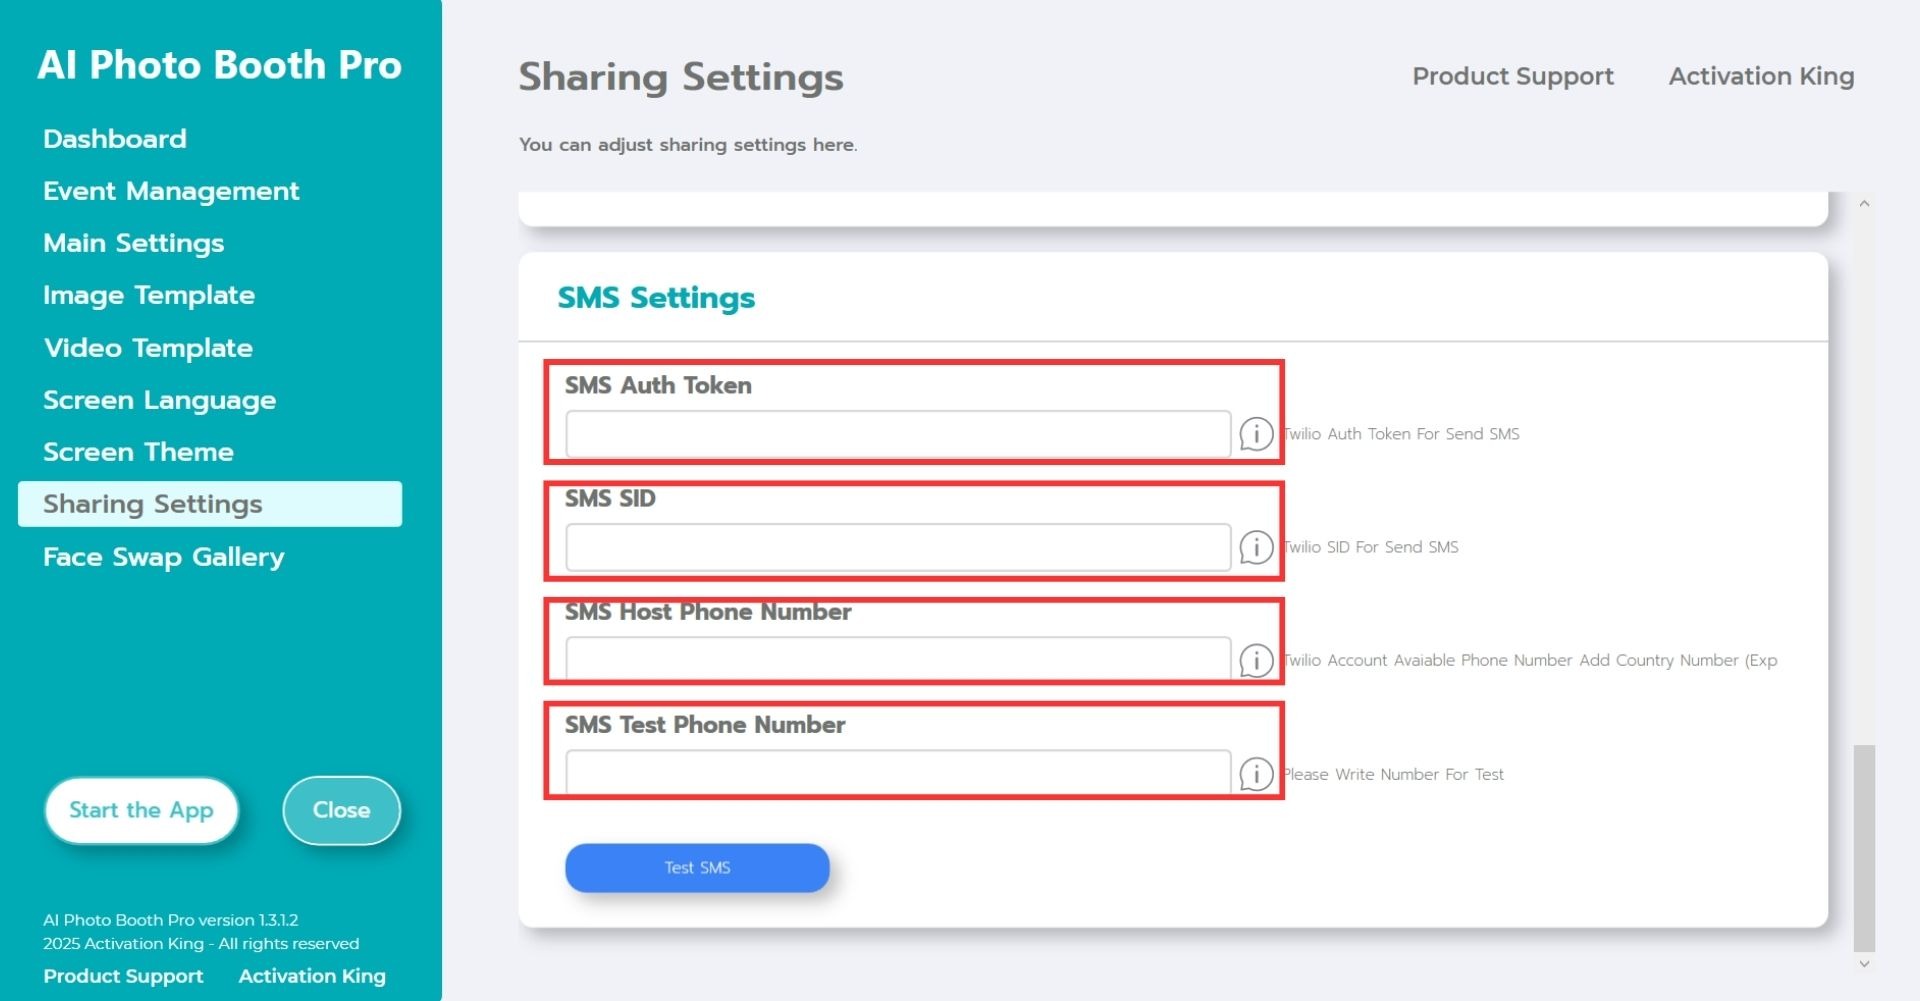
Task: Click the SMS Test Phone Number input
Action: click(897, 772)
